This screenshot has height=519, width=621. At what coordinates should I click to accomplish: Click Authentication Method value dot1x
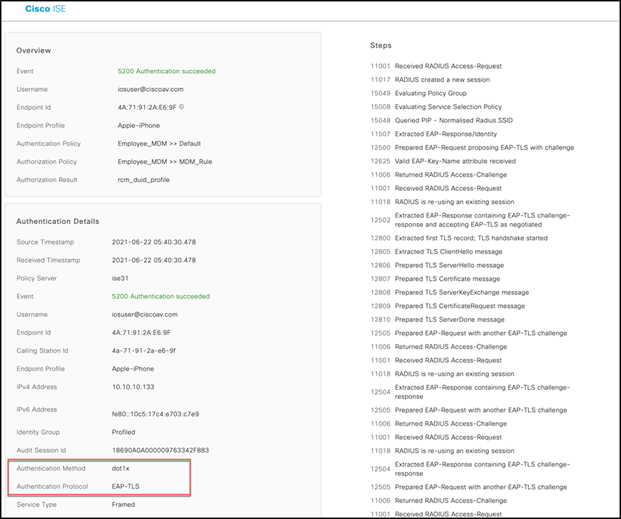pos(120,469)
